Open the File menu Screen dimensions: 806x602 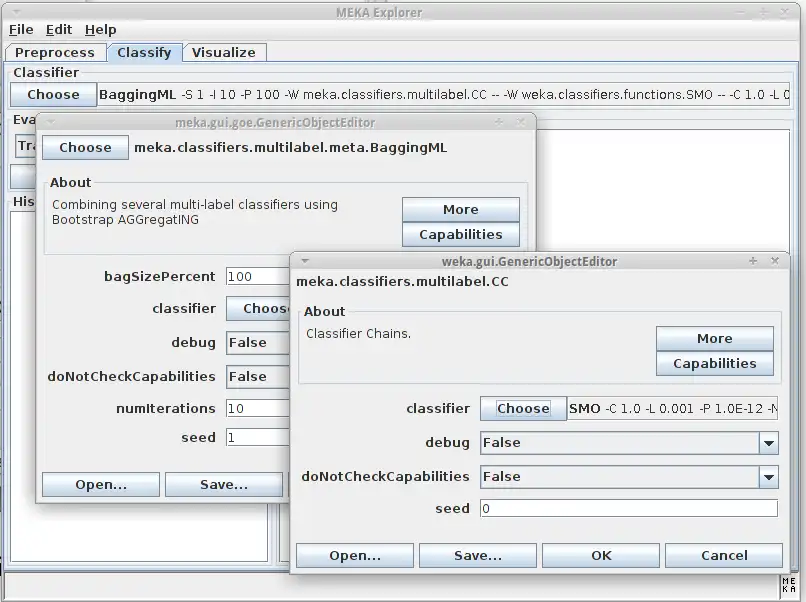click(x=19, y=29)
